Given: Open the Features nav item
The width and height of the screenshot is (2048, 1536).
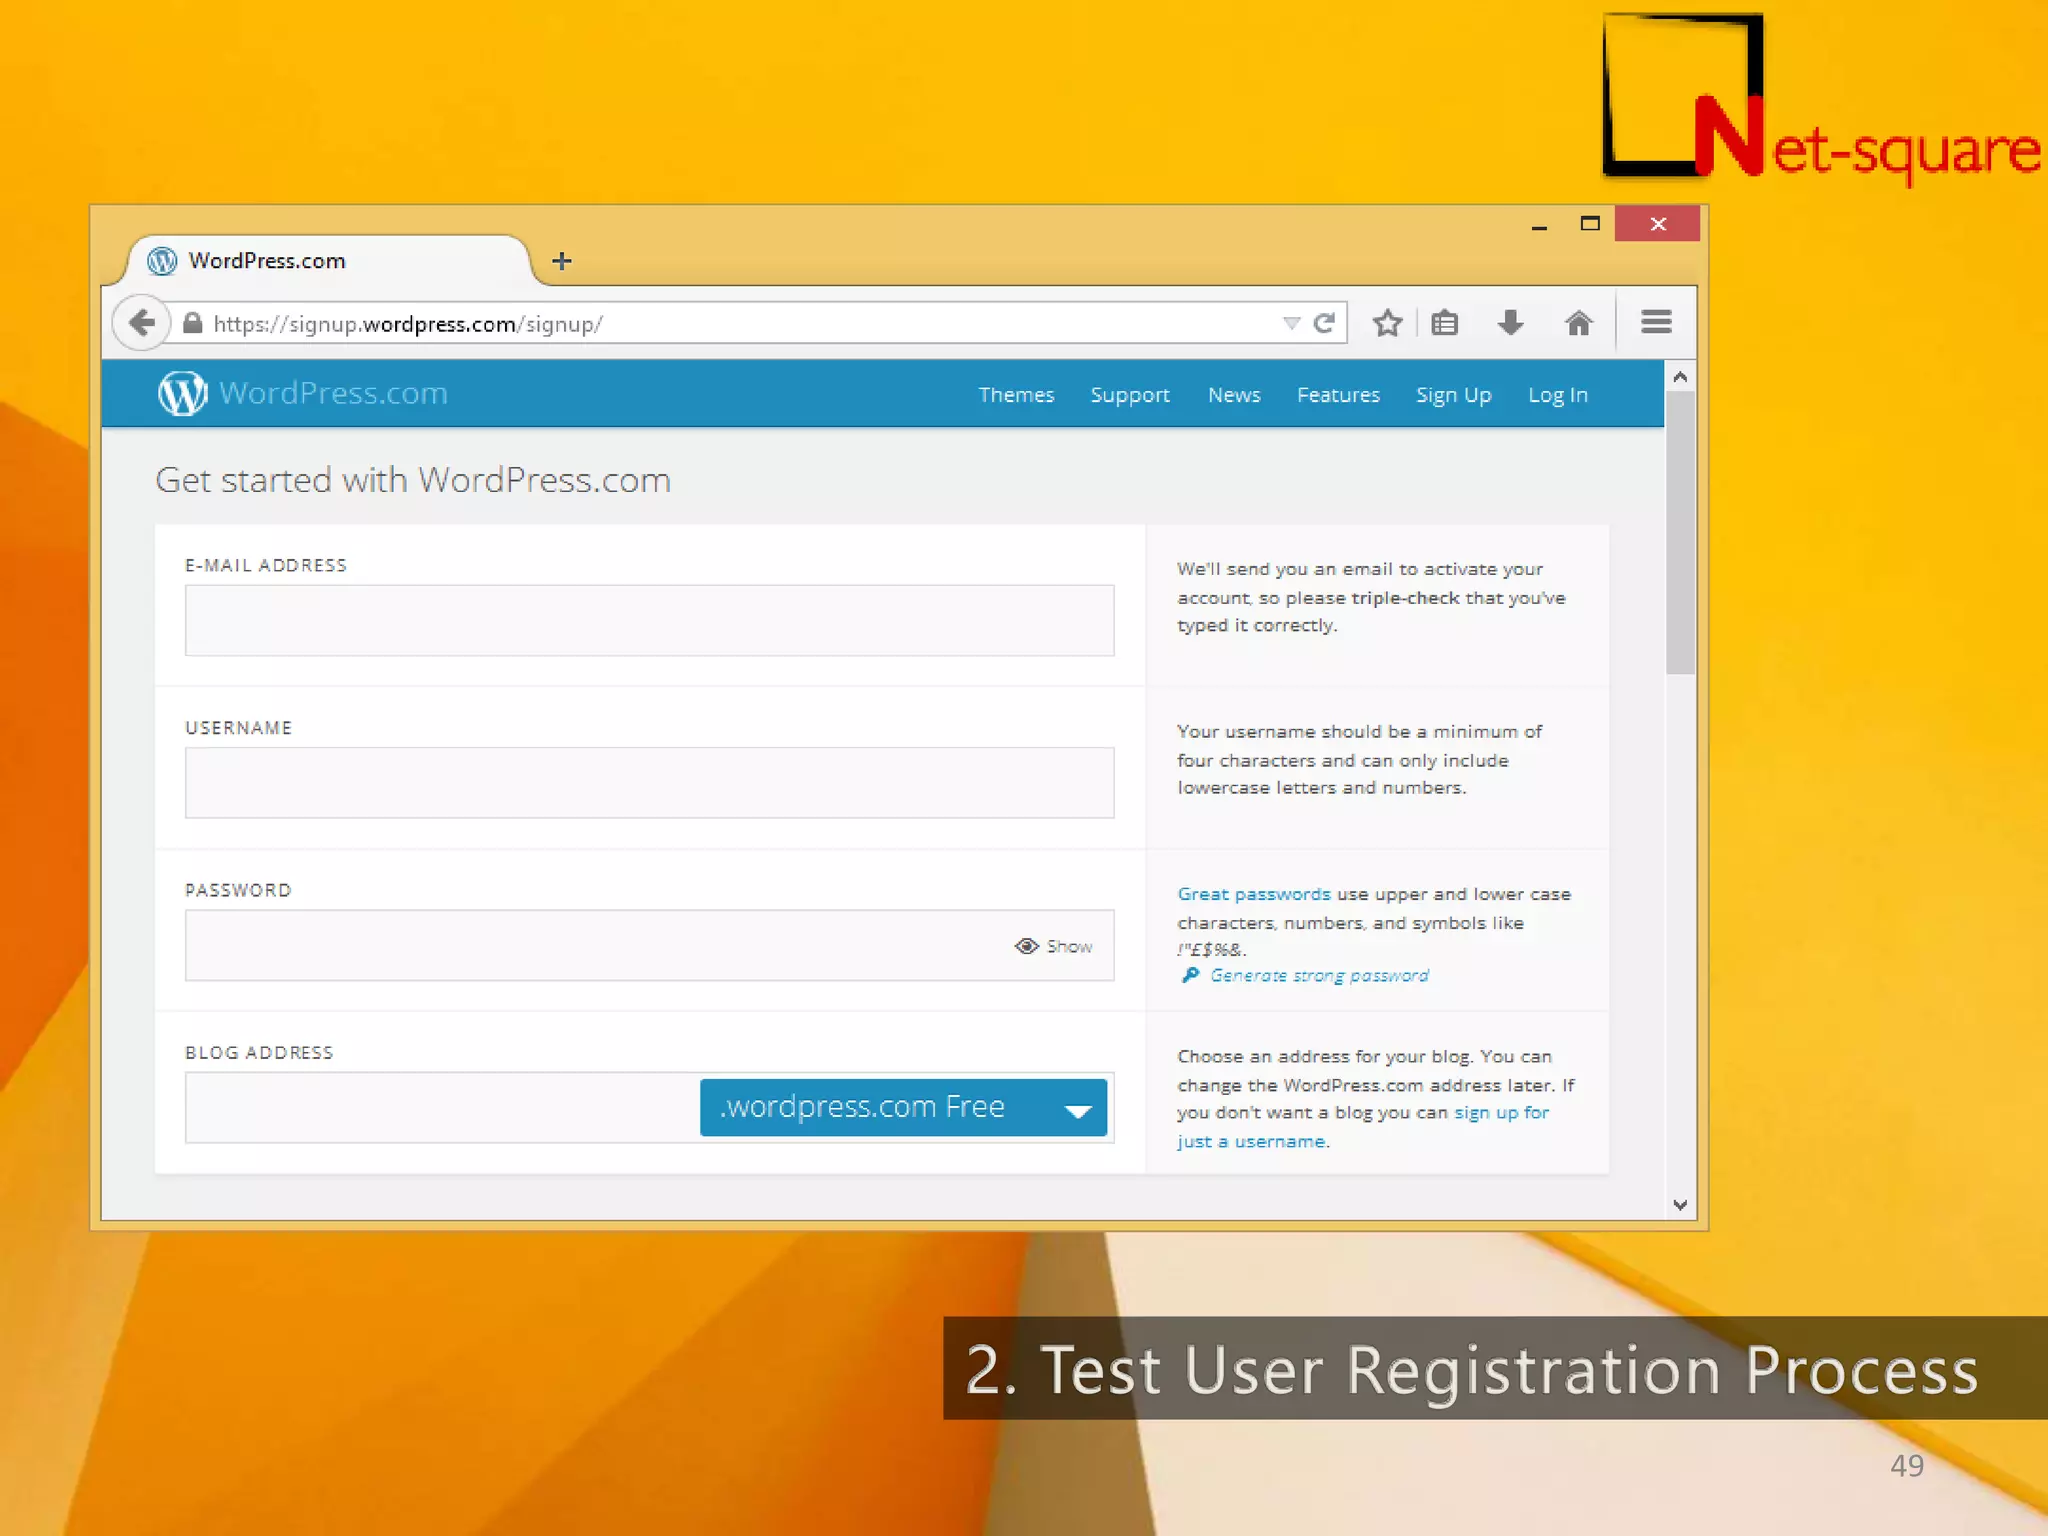Looking at the screenshot, I should (x=1337, y=395).
